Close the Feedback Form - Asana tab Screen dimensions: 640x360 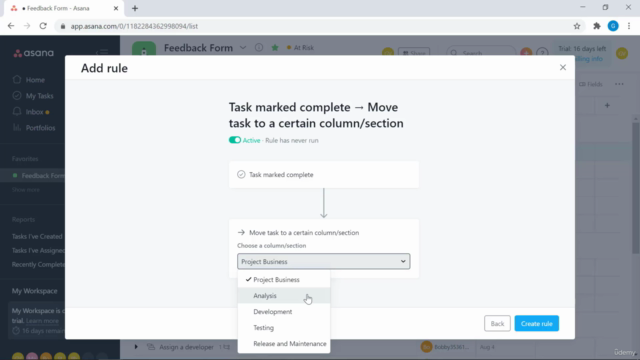coord(116,8)
